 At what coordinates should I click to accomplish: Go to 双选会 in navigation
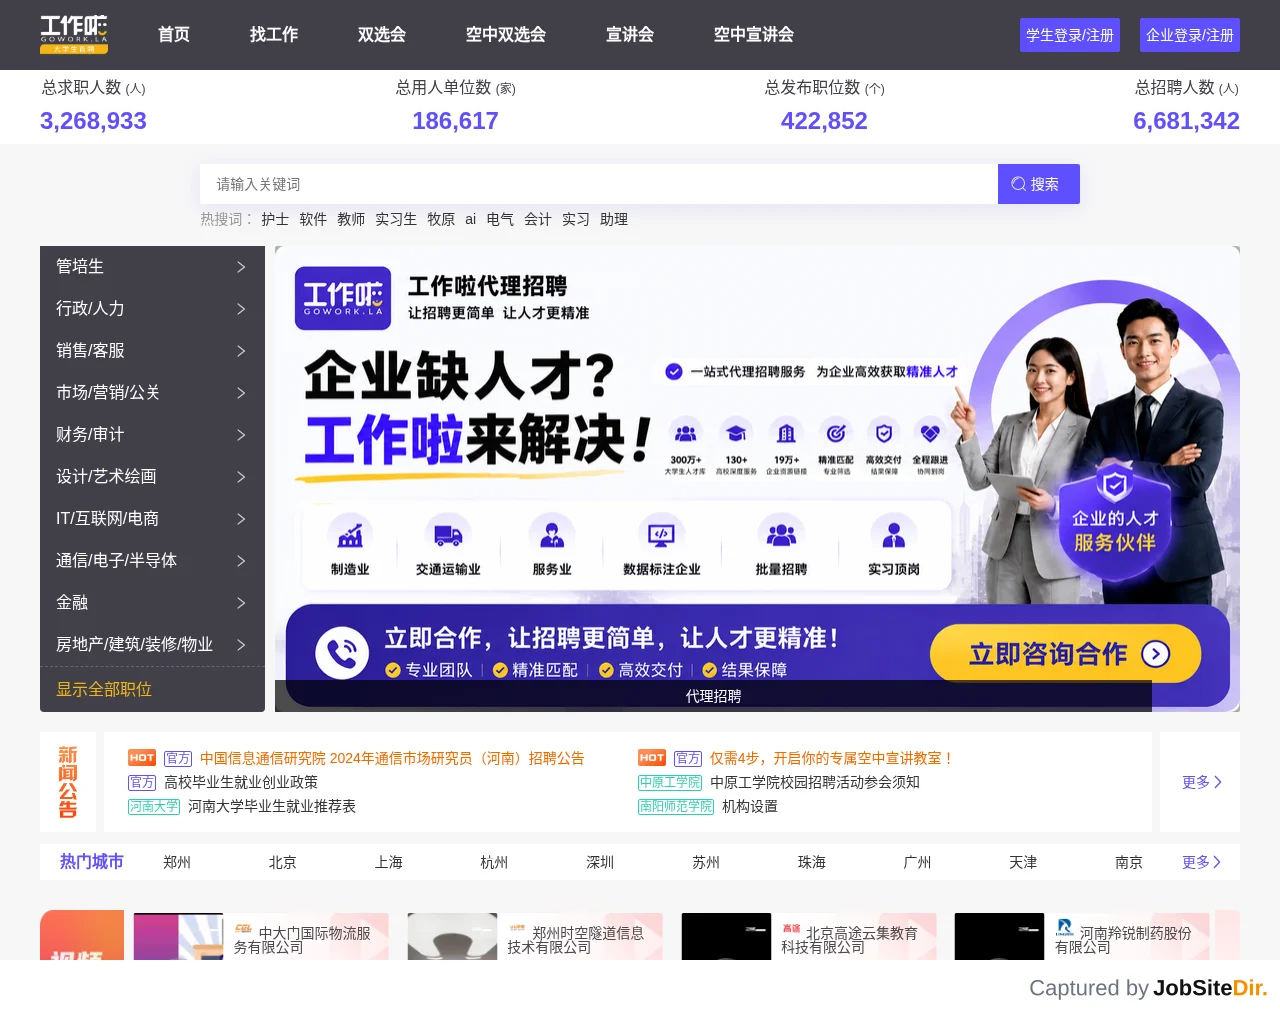pos(382,35)
